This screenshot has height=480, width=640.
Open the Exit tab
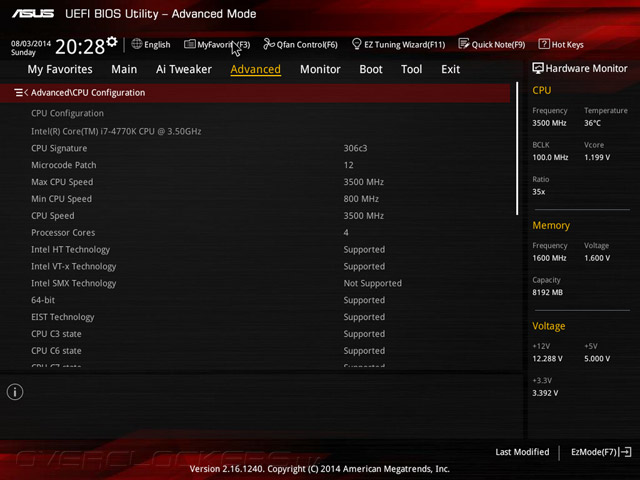(x=450, y=69)
